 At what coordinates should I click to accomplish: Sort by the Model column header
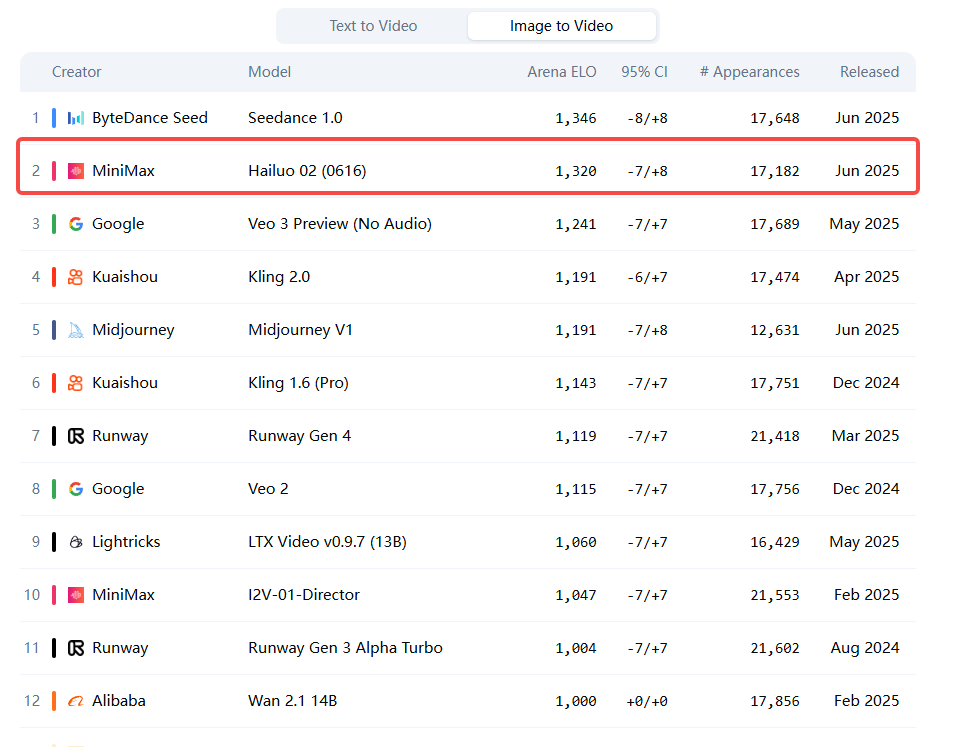click(269, 72)
